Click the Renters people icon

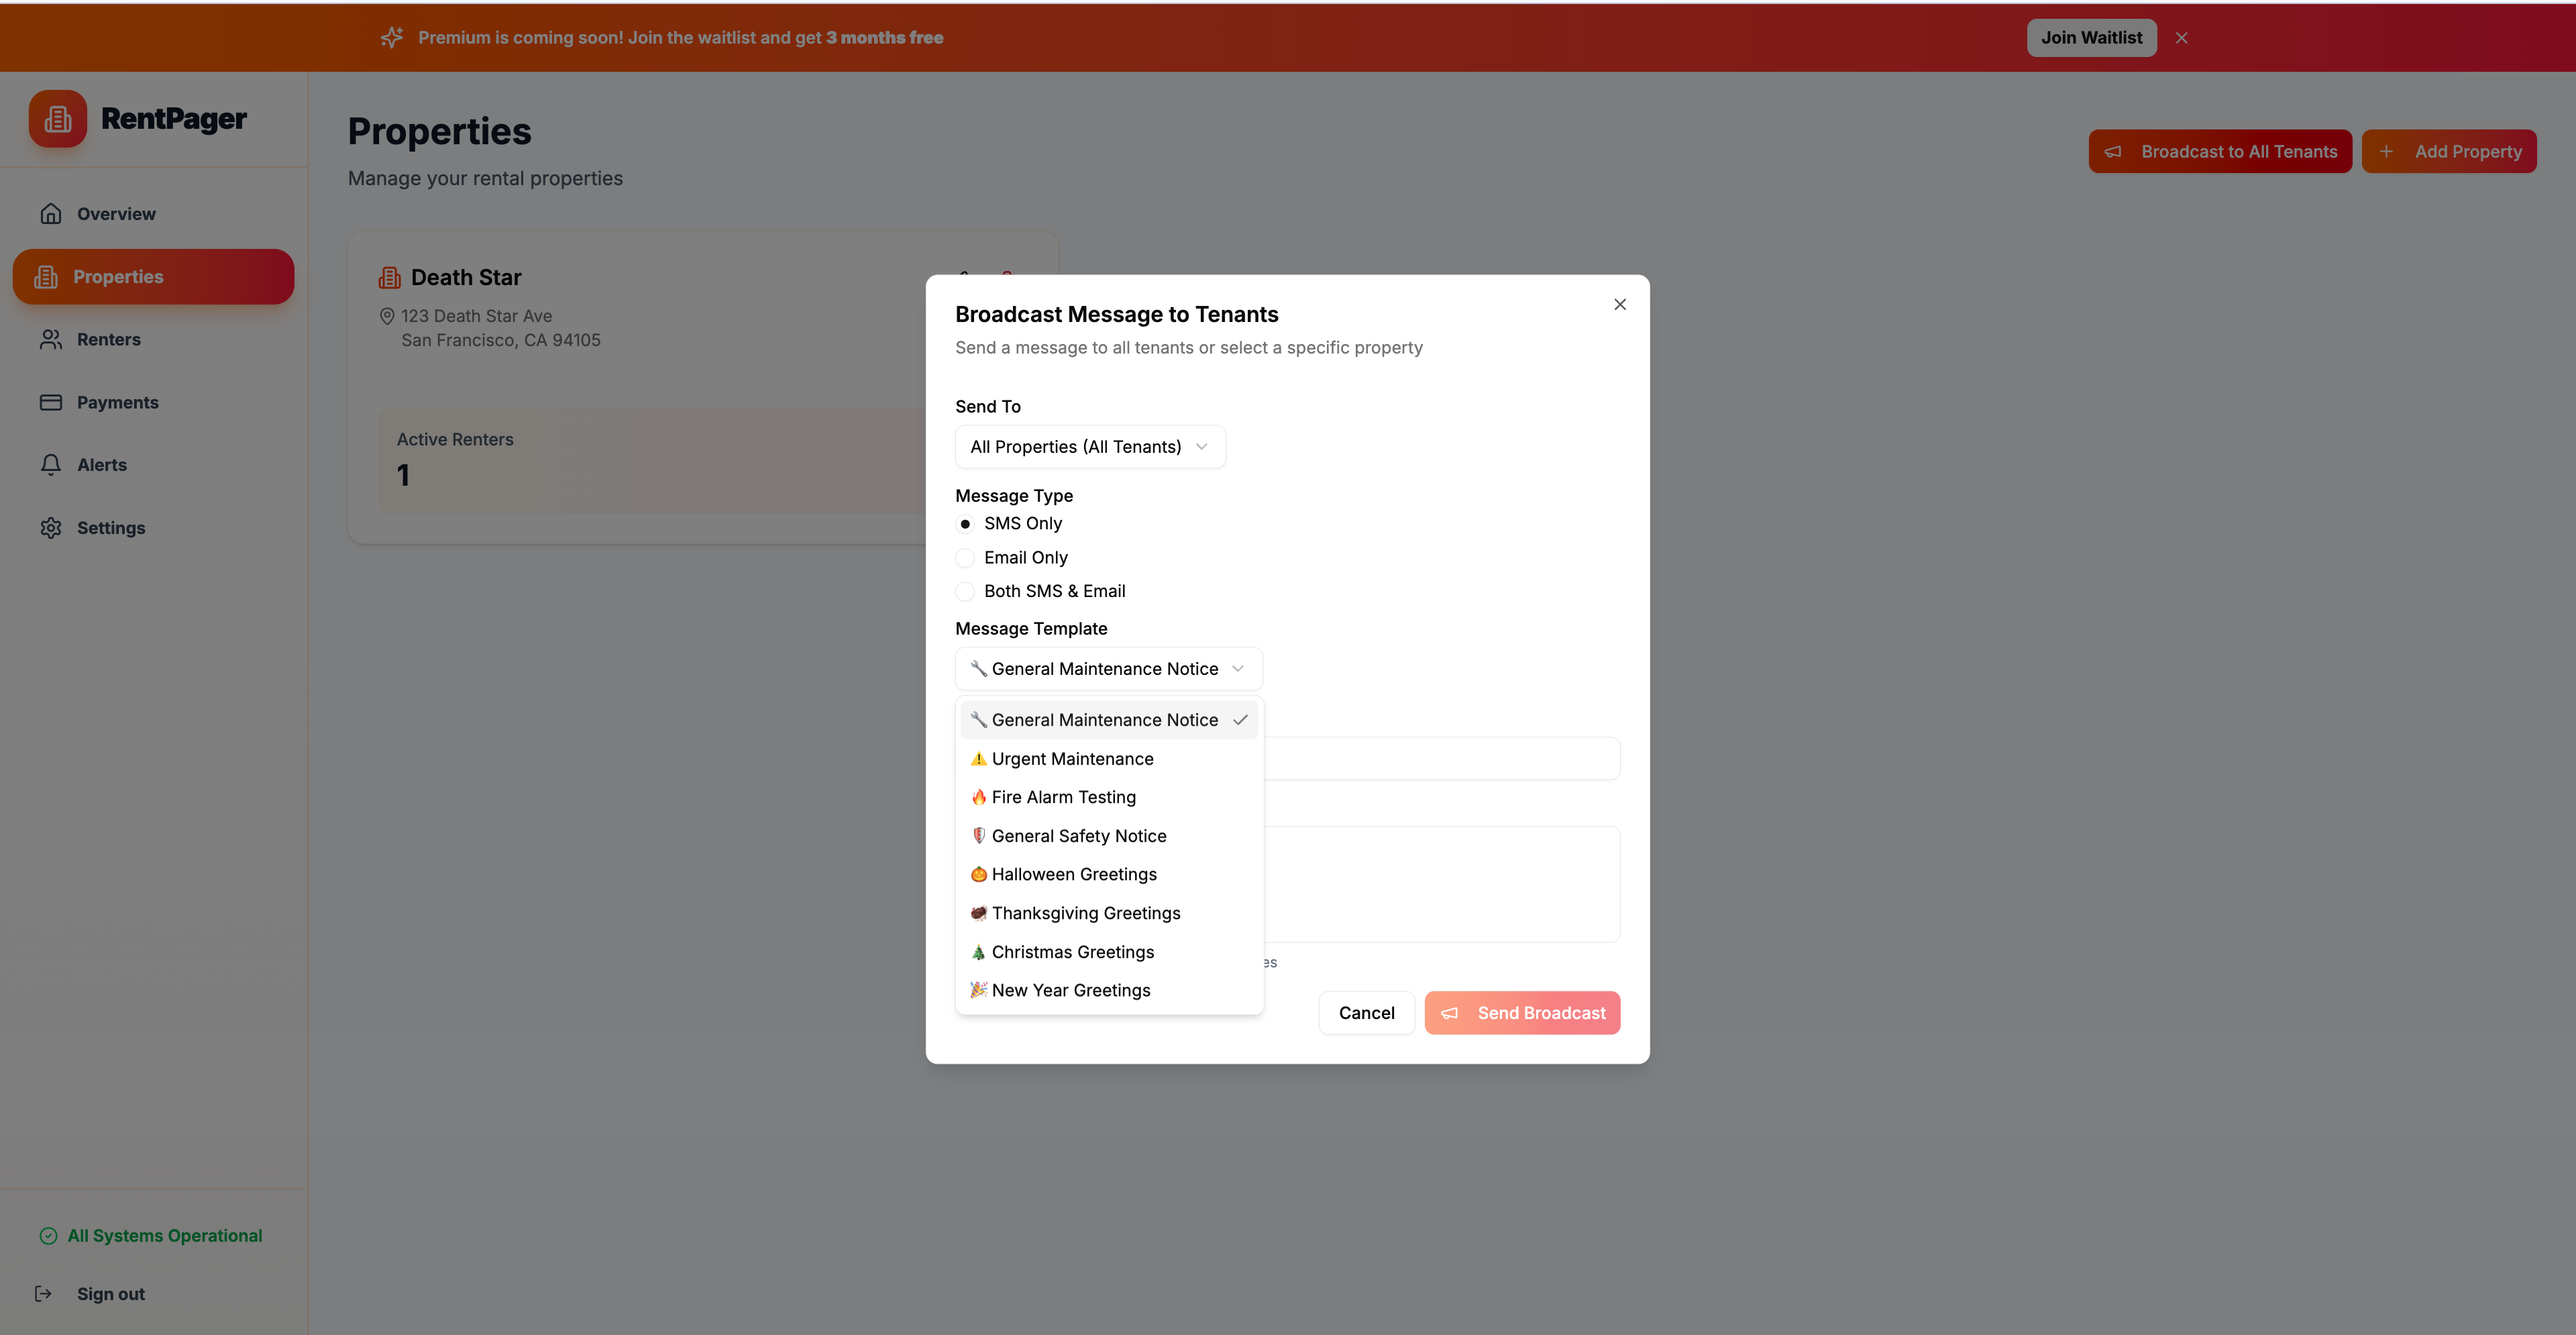51,340
